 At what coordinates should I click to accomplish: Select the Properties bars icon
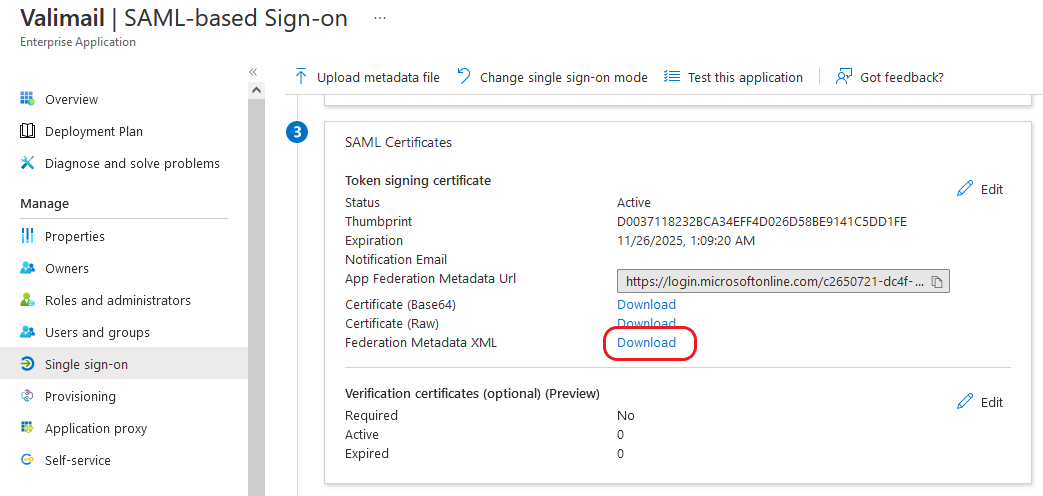click(x=27, y=236)
